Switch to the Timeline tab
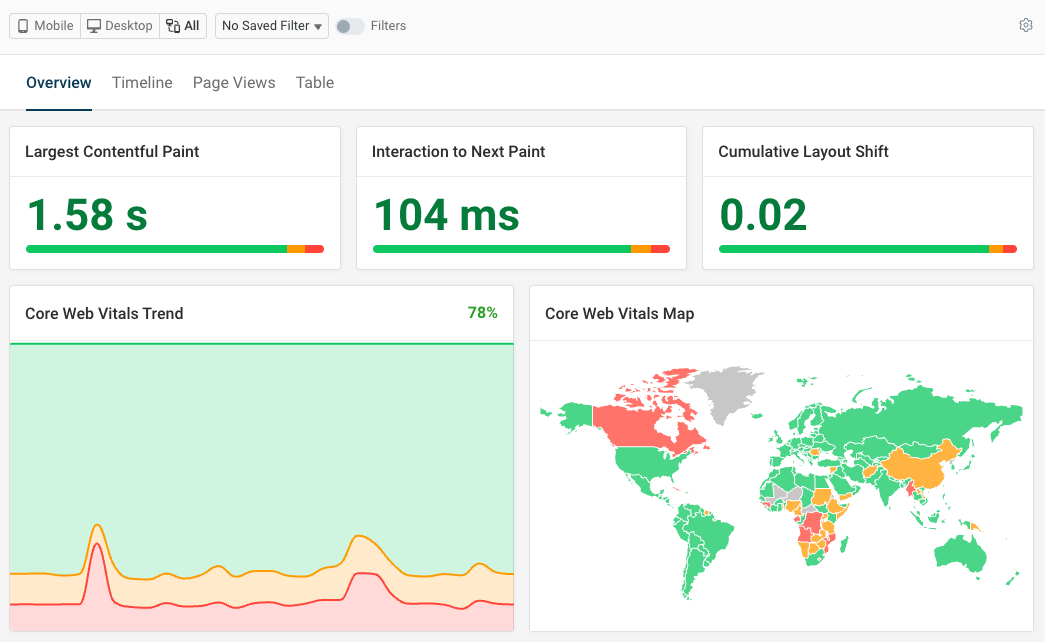Viewport: 1045px width, 642px height. pos(142,82)
